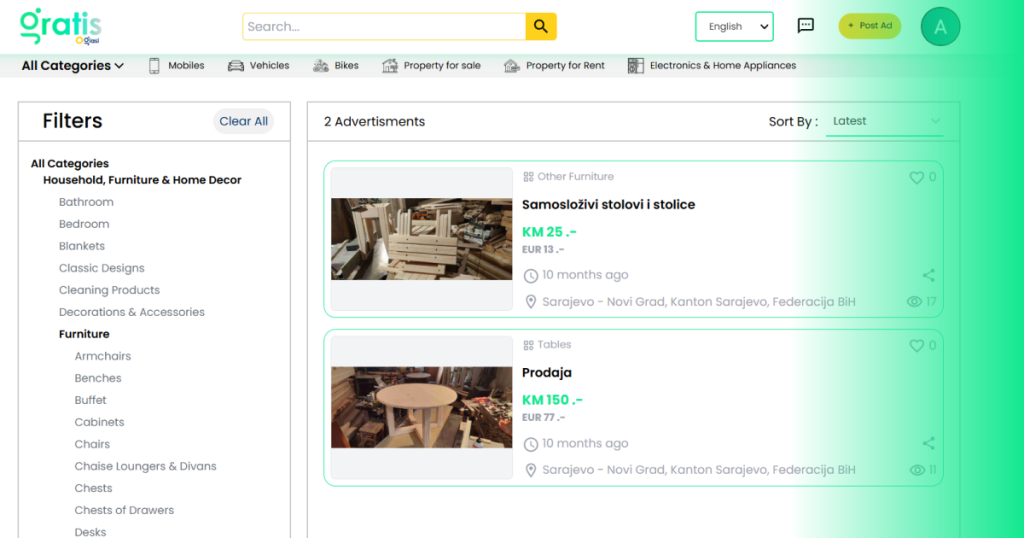
Task: Click the yellow search magnifier button
Action: [x=541, y=27]
